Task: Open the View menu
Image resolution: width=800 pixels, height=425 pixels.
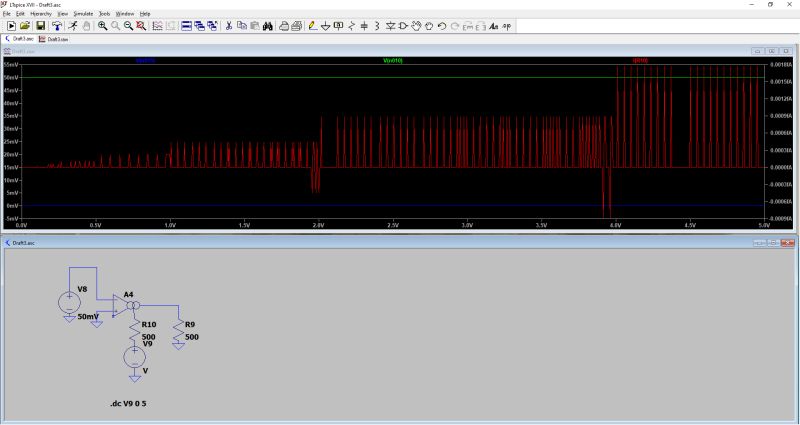Action: 63,14
